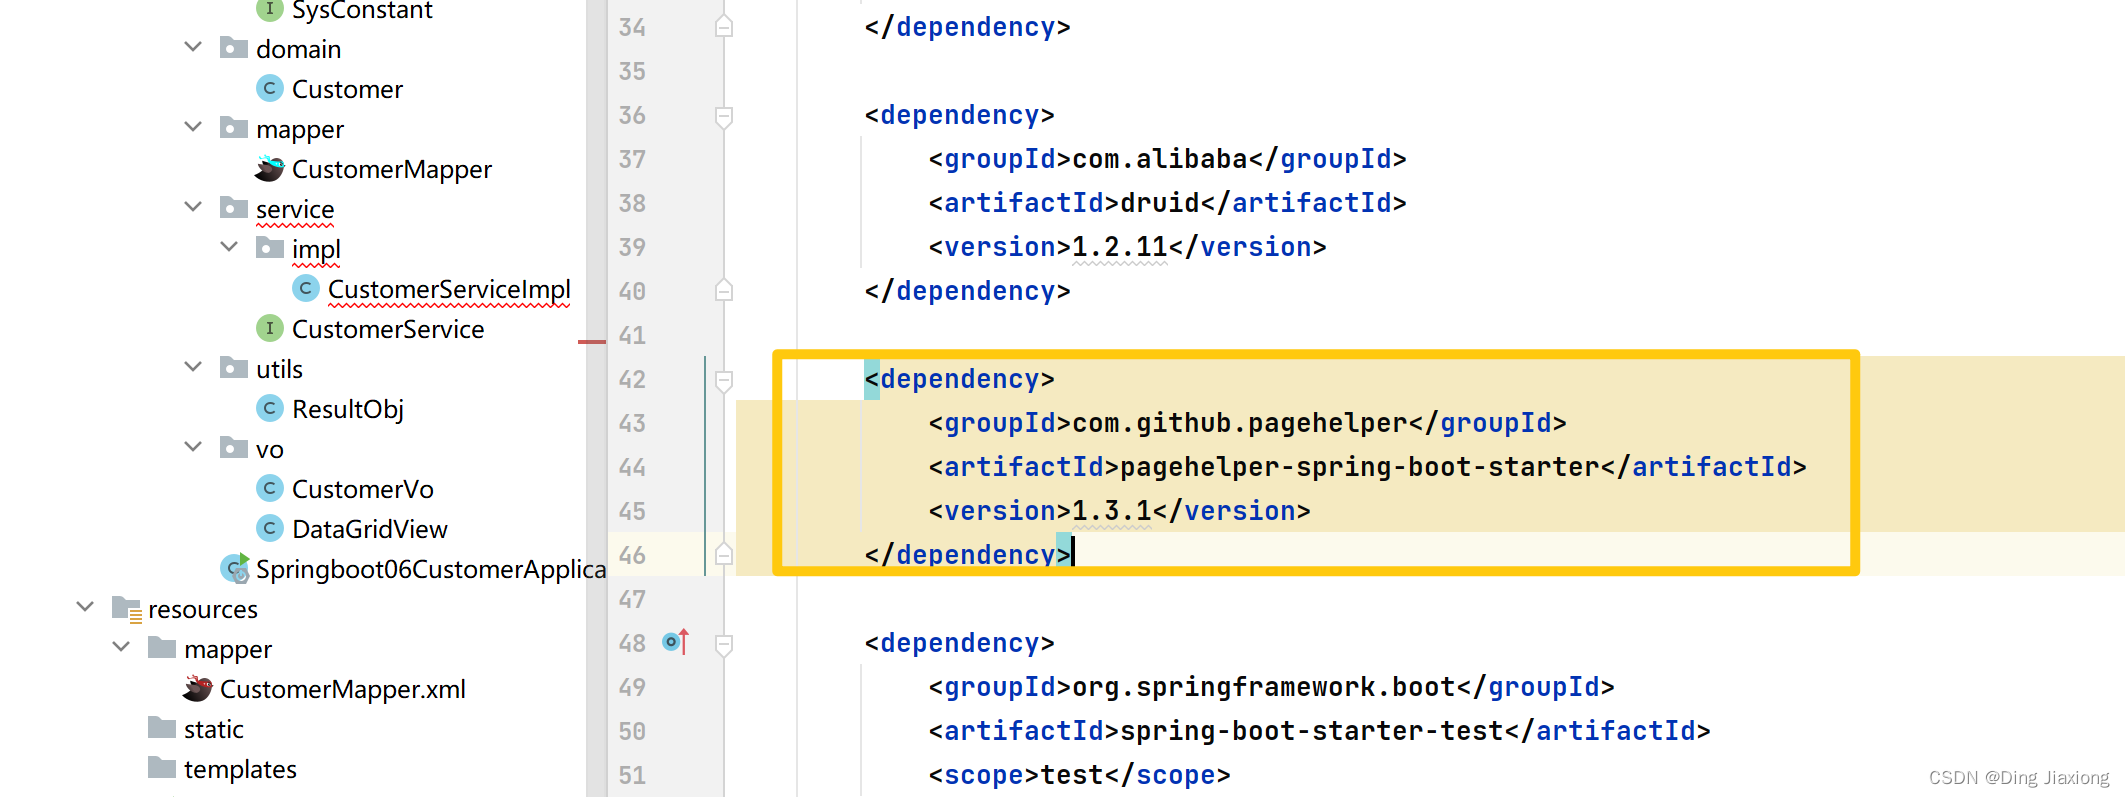The height and width of the screenshot is (797, 2125).
Task: Select CustomerServiceImpl in project tree
Action: (449, 290)
